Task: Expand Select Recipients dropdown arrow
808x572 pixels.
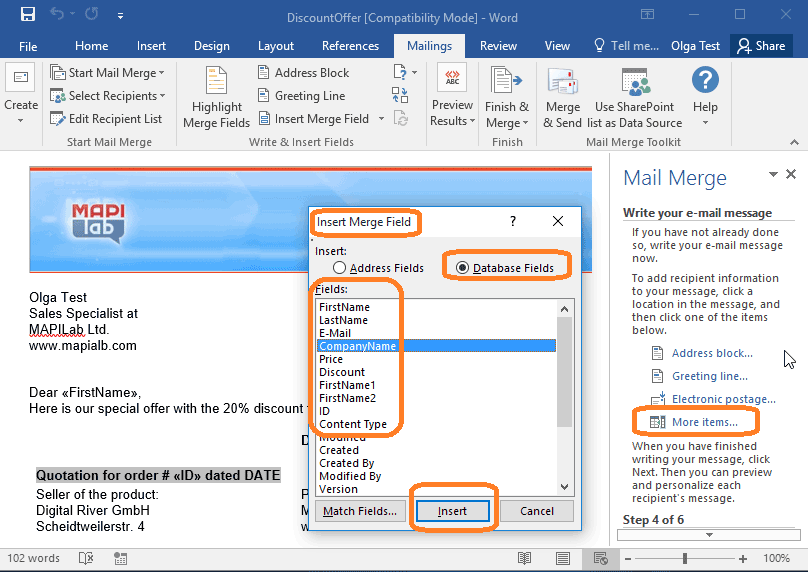Action: point(162,96)
